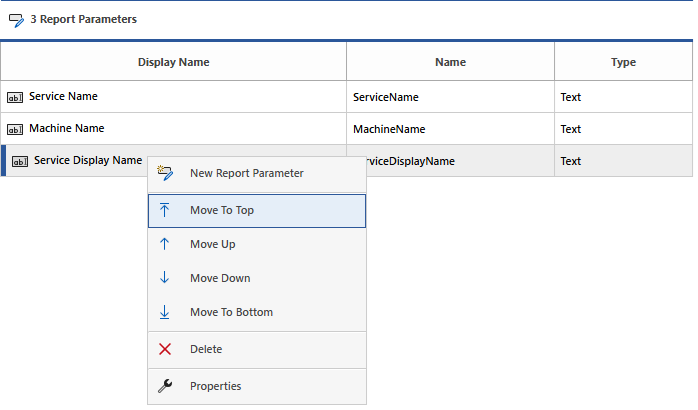Click the Name column header
Screen dimensions: 698x410
point(450,62)
